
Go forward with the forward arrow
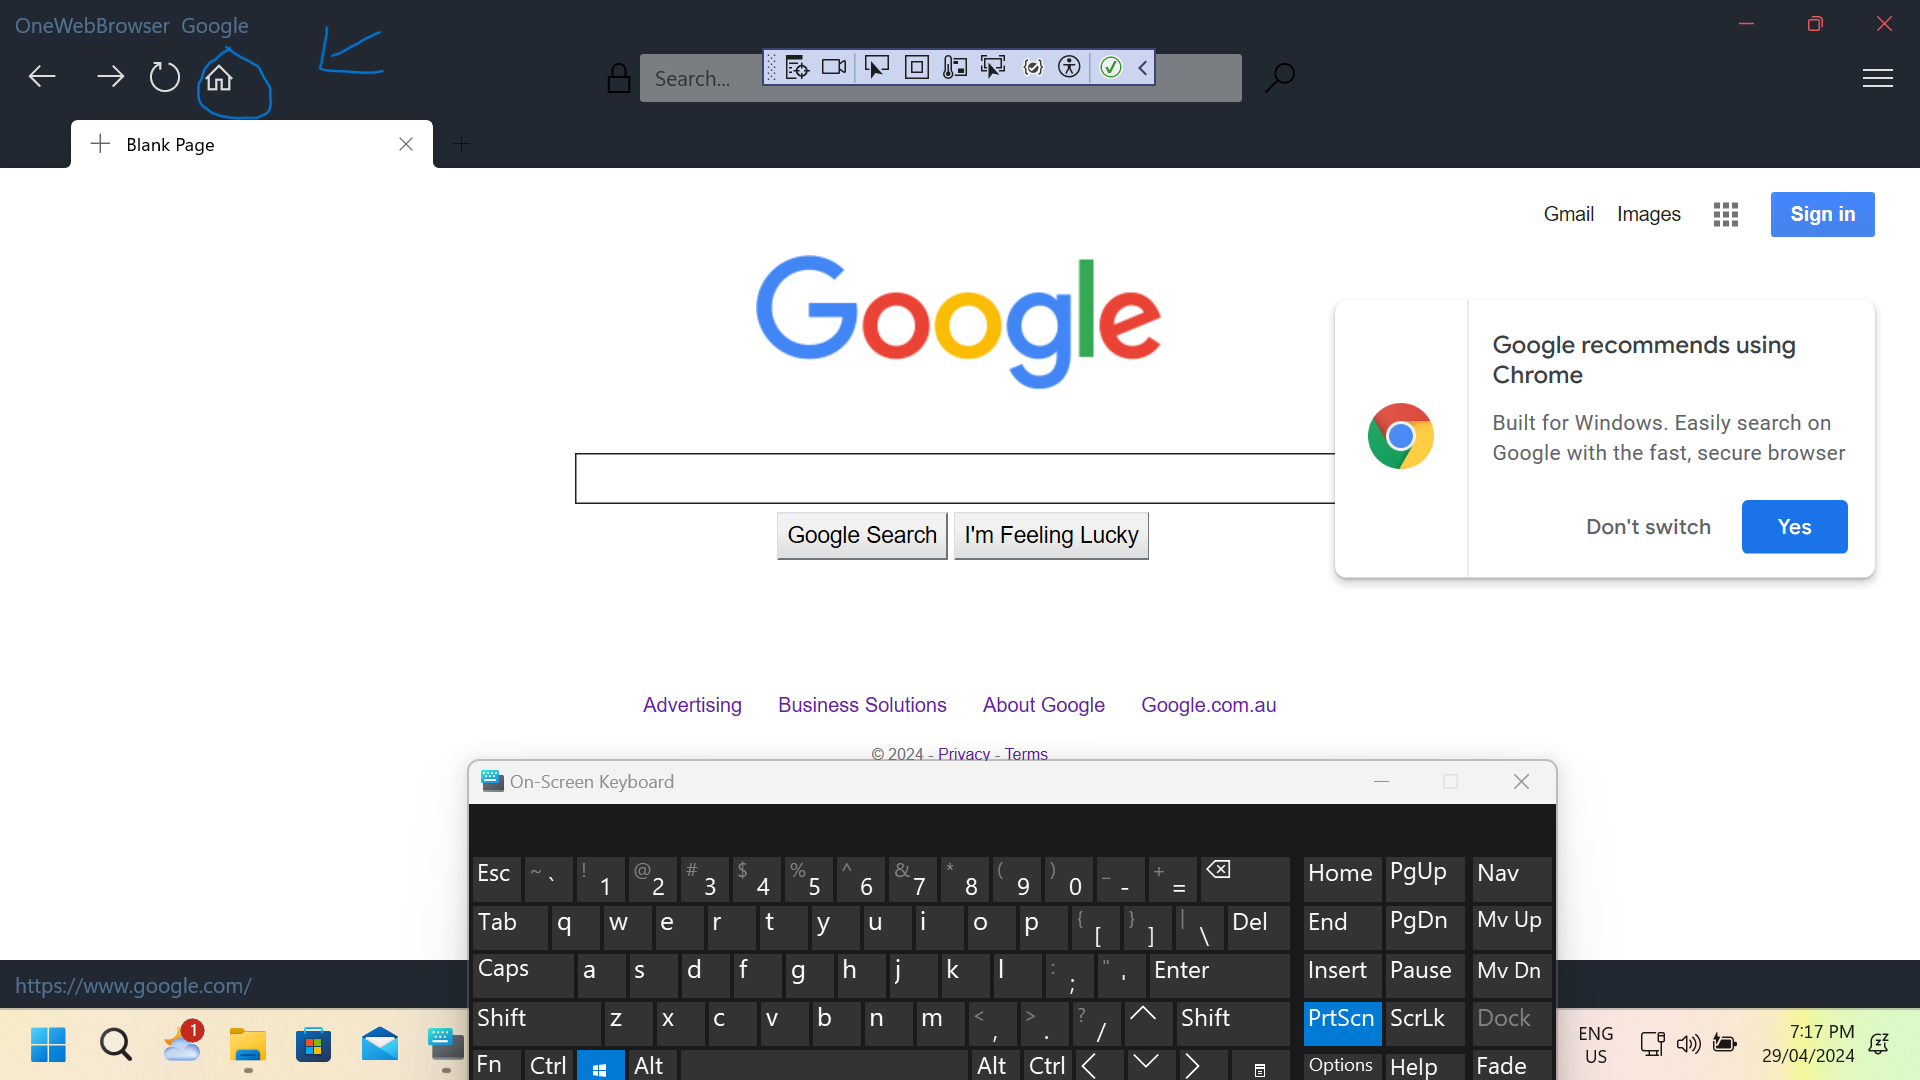coord(110,77)
